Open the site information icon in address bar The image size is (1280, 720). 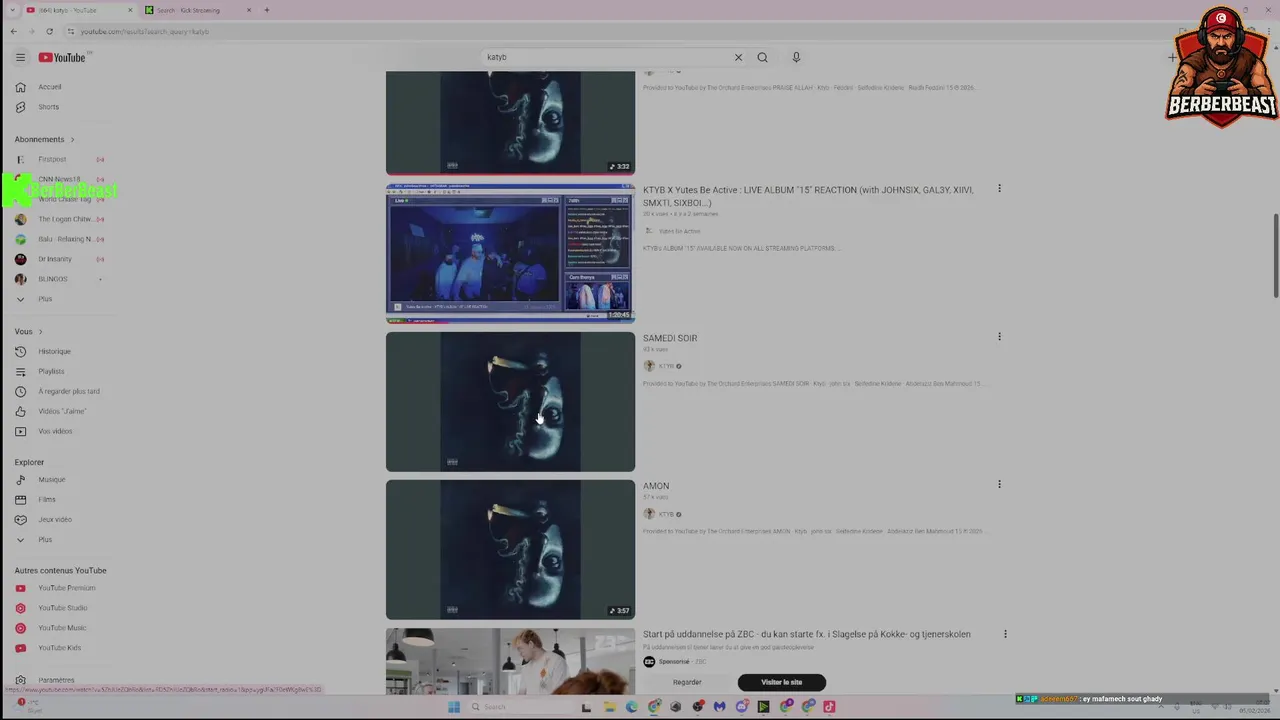(70, 31)
